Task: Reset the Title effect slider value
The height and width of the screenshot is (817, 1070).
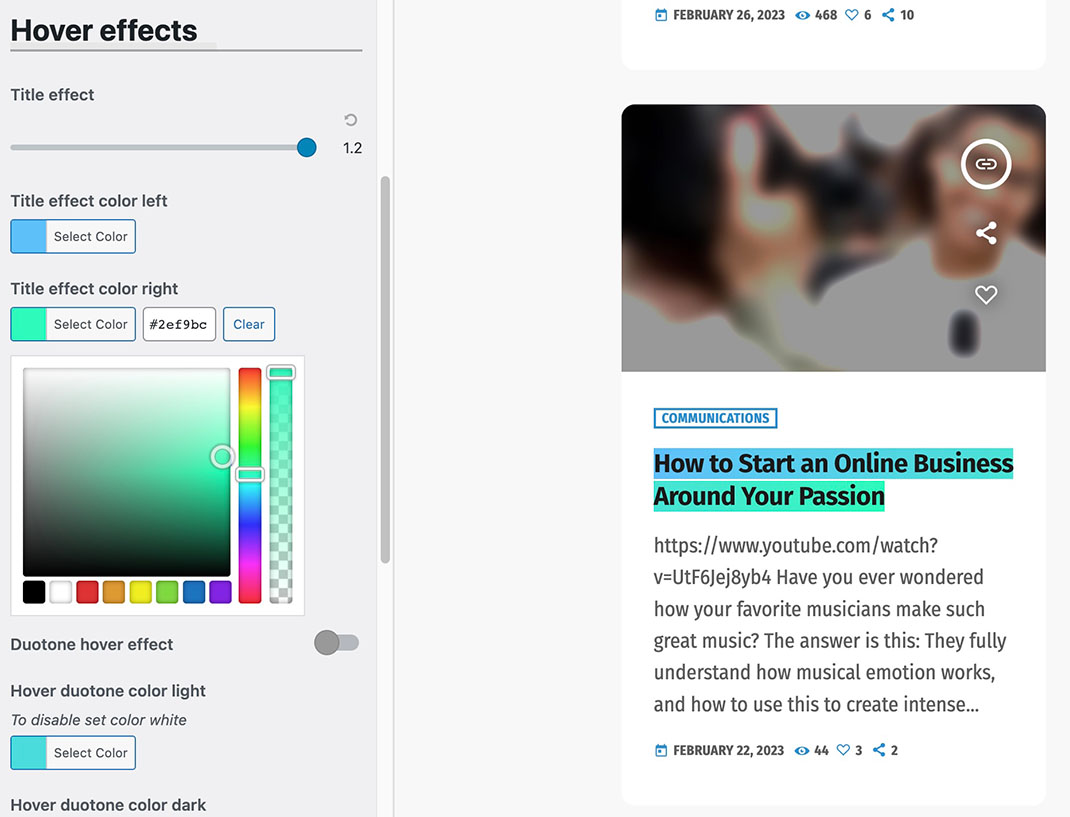Action: pyautogui.click(x=350, y=120)
